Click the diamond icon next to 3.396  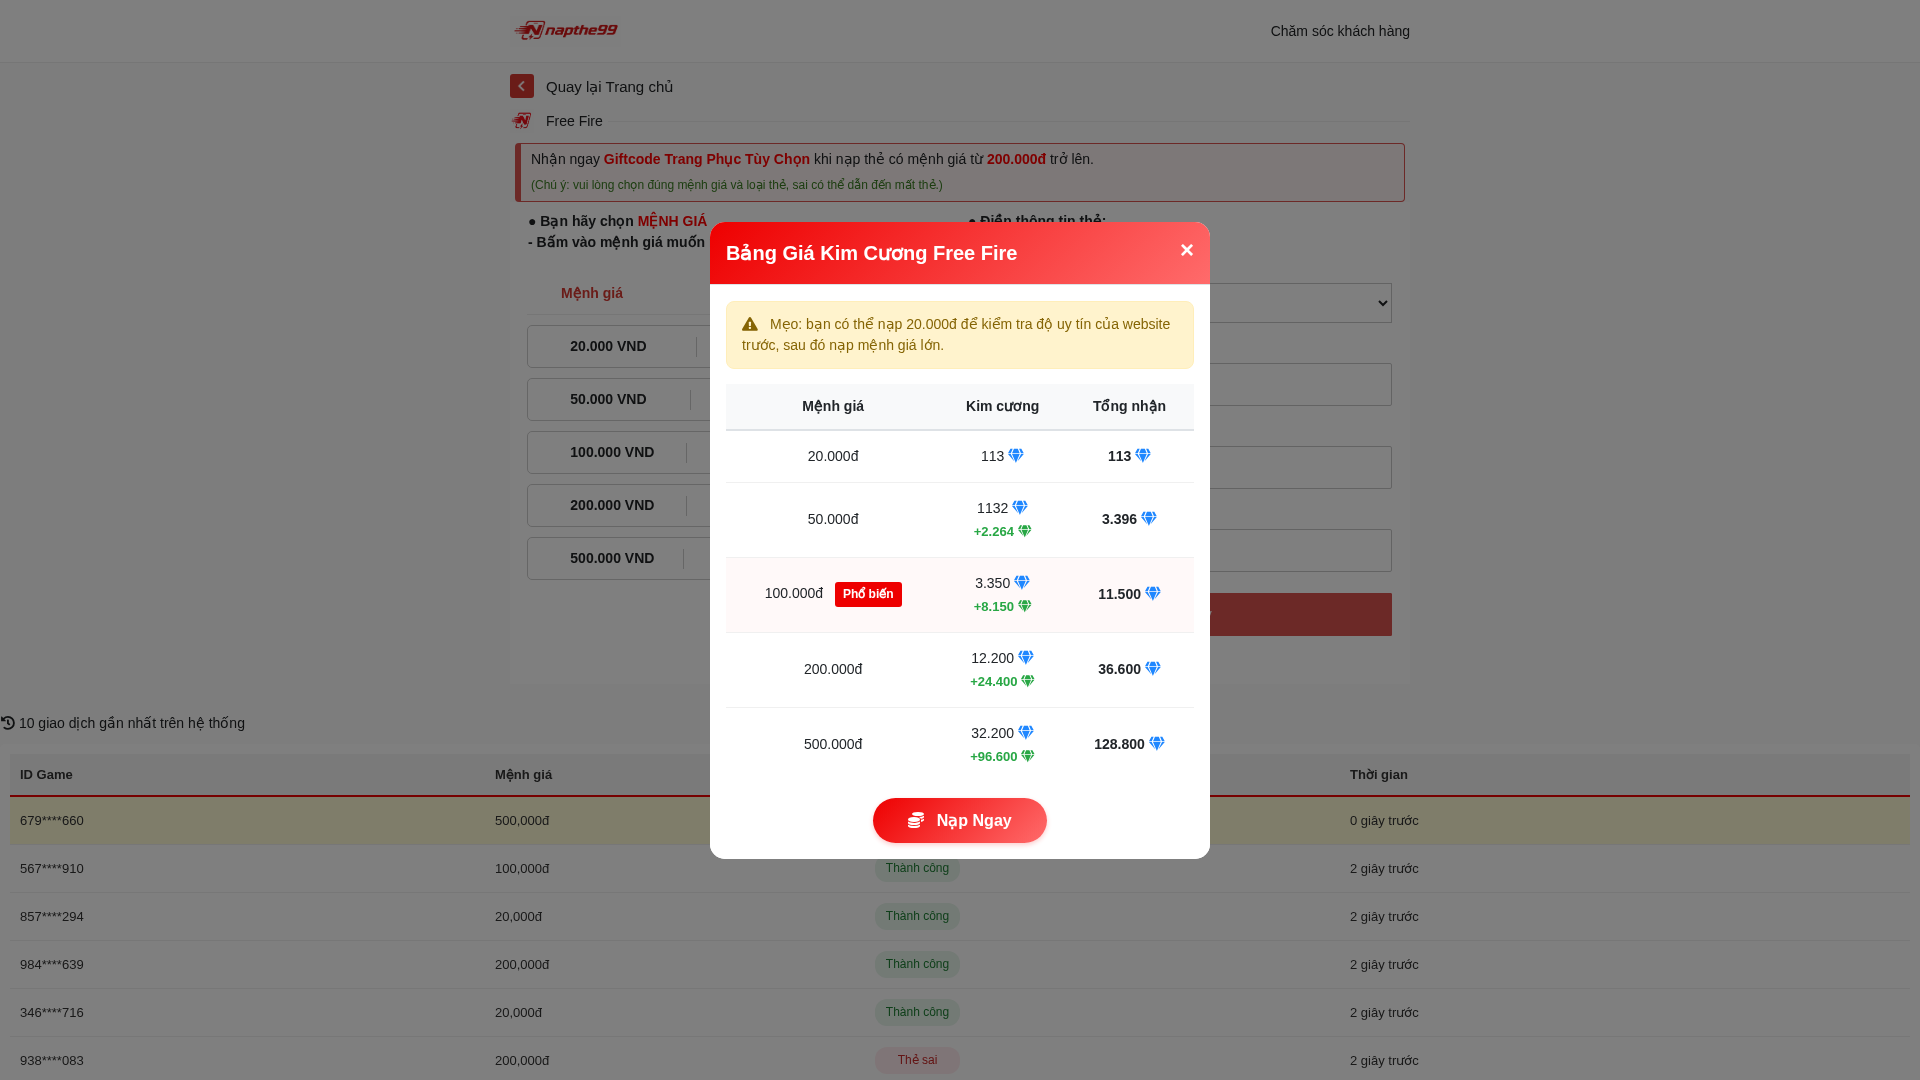click(1148, 519)
